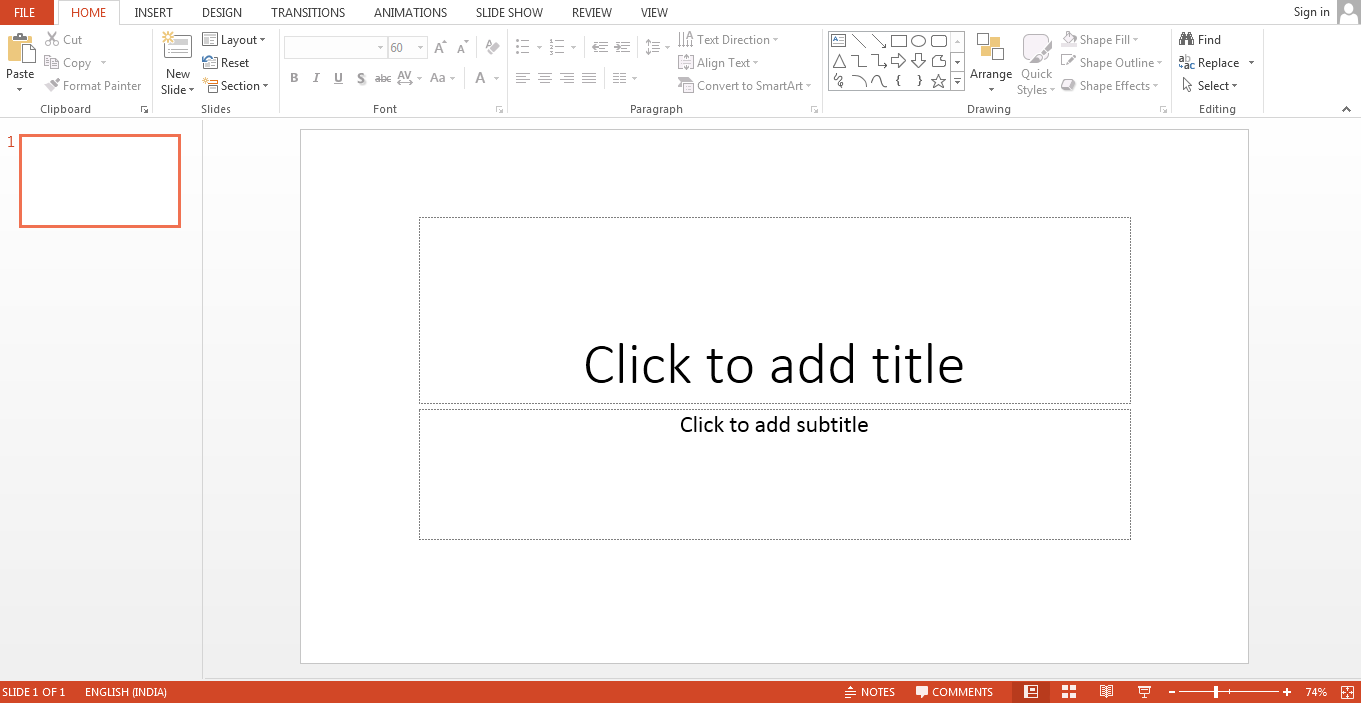Viewport: 1361px width, 703px height.
Task: Open the Notes pane
Action: [x=870, y=691]
